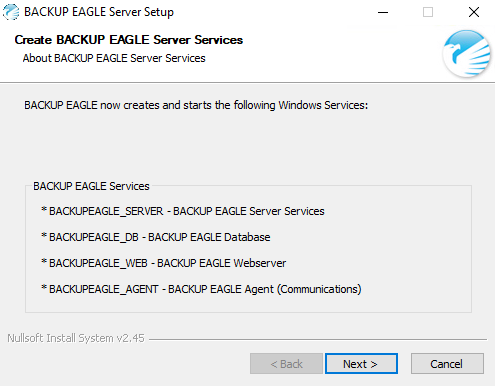This screenshot has width=495, height=386.
Task: Click the 'BACKUP EAGLE Services' group label
Action: coord(91,186)
